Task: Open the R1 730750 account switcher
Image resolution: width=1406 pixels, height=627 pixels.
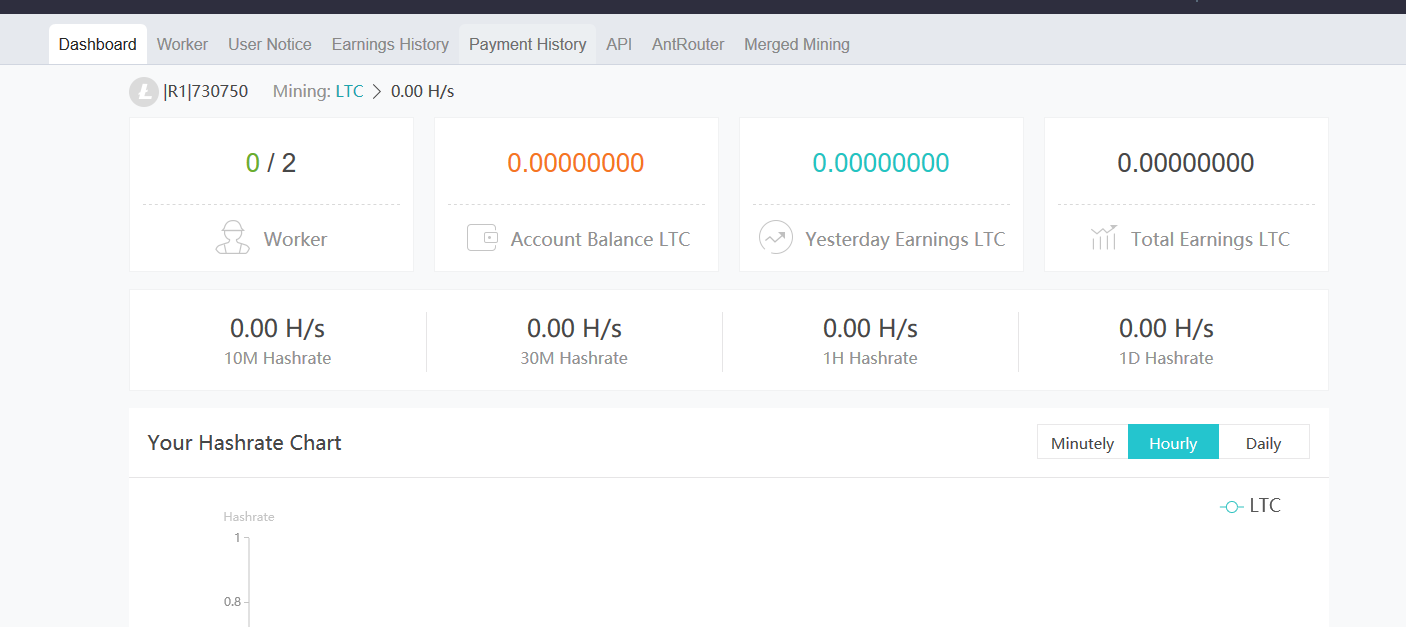Action: [206, 92]
